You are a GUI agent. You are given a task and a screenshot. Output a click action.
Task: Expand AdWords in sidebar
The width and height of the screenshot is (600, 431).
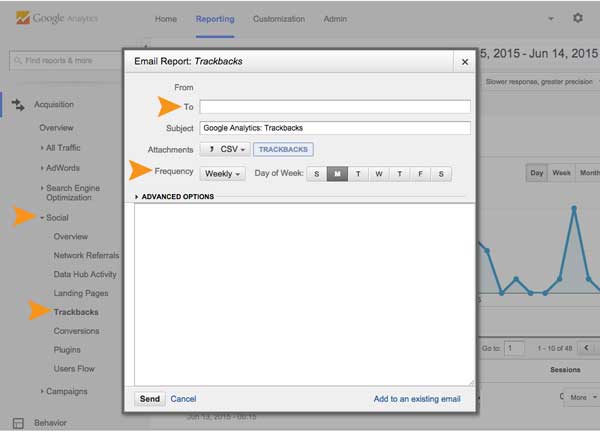click(61, 168)
